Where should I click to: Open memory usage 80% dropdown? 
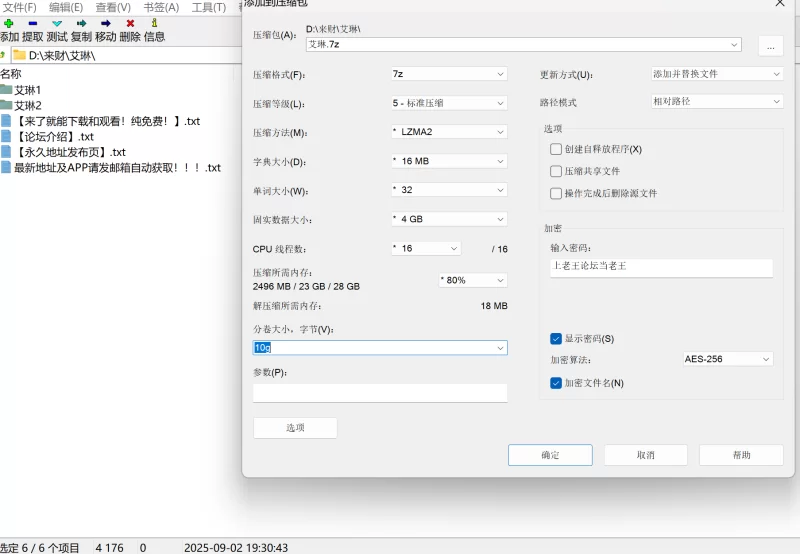point(473,280)
